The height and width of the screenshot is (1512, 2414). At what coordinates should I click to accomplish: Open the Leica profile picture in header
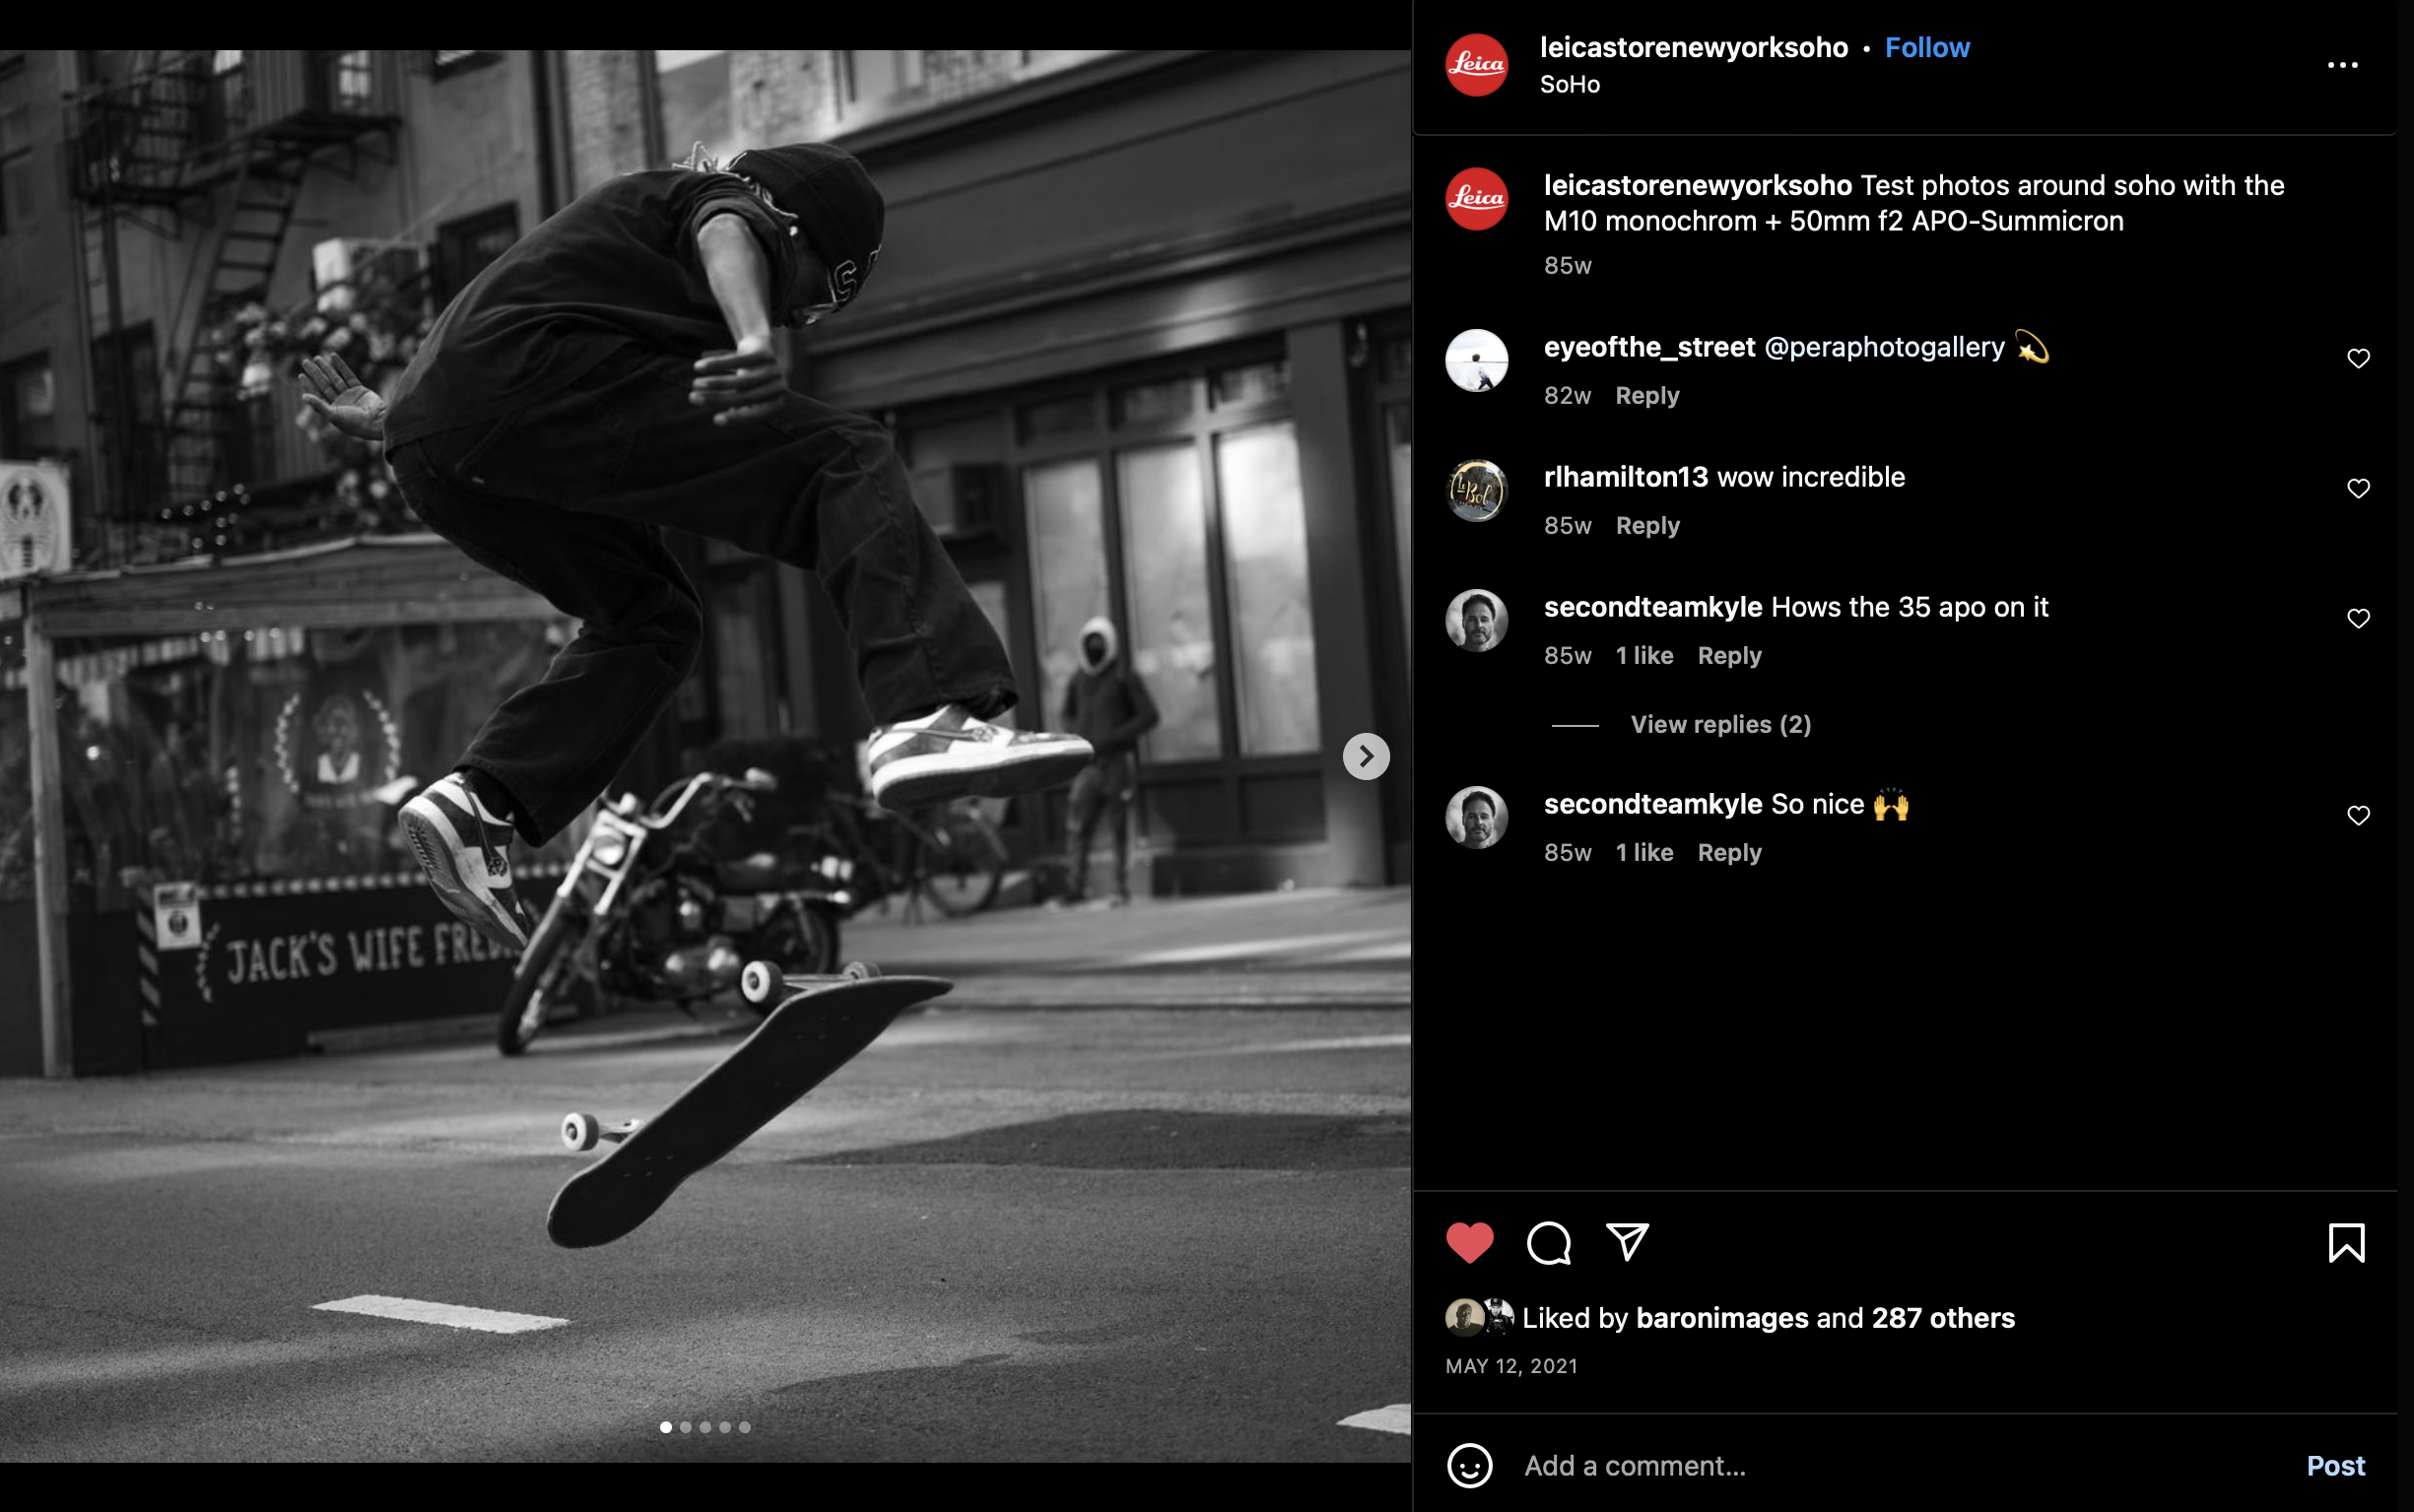click(x=1476, y=65)
